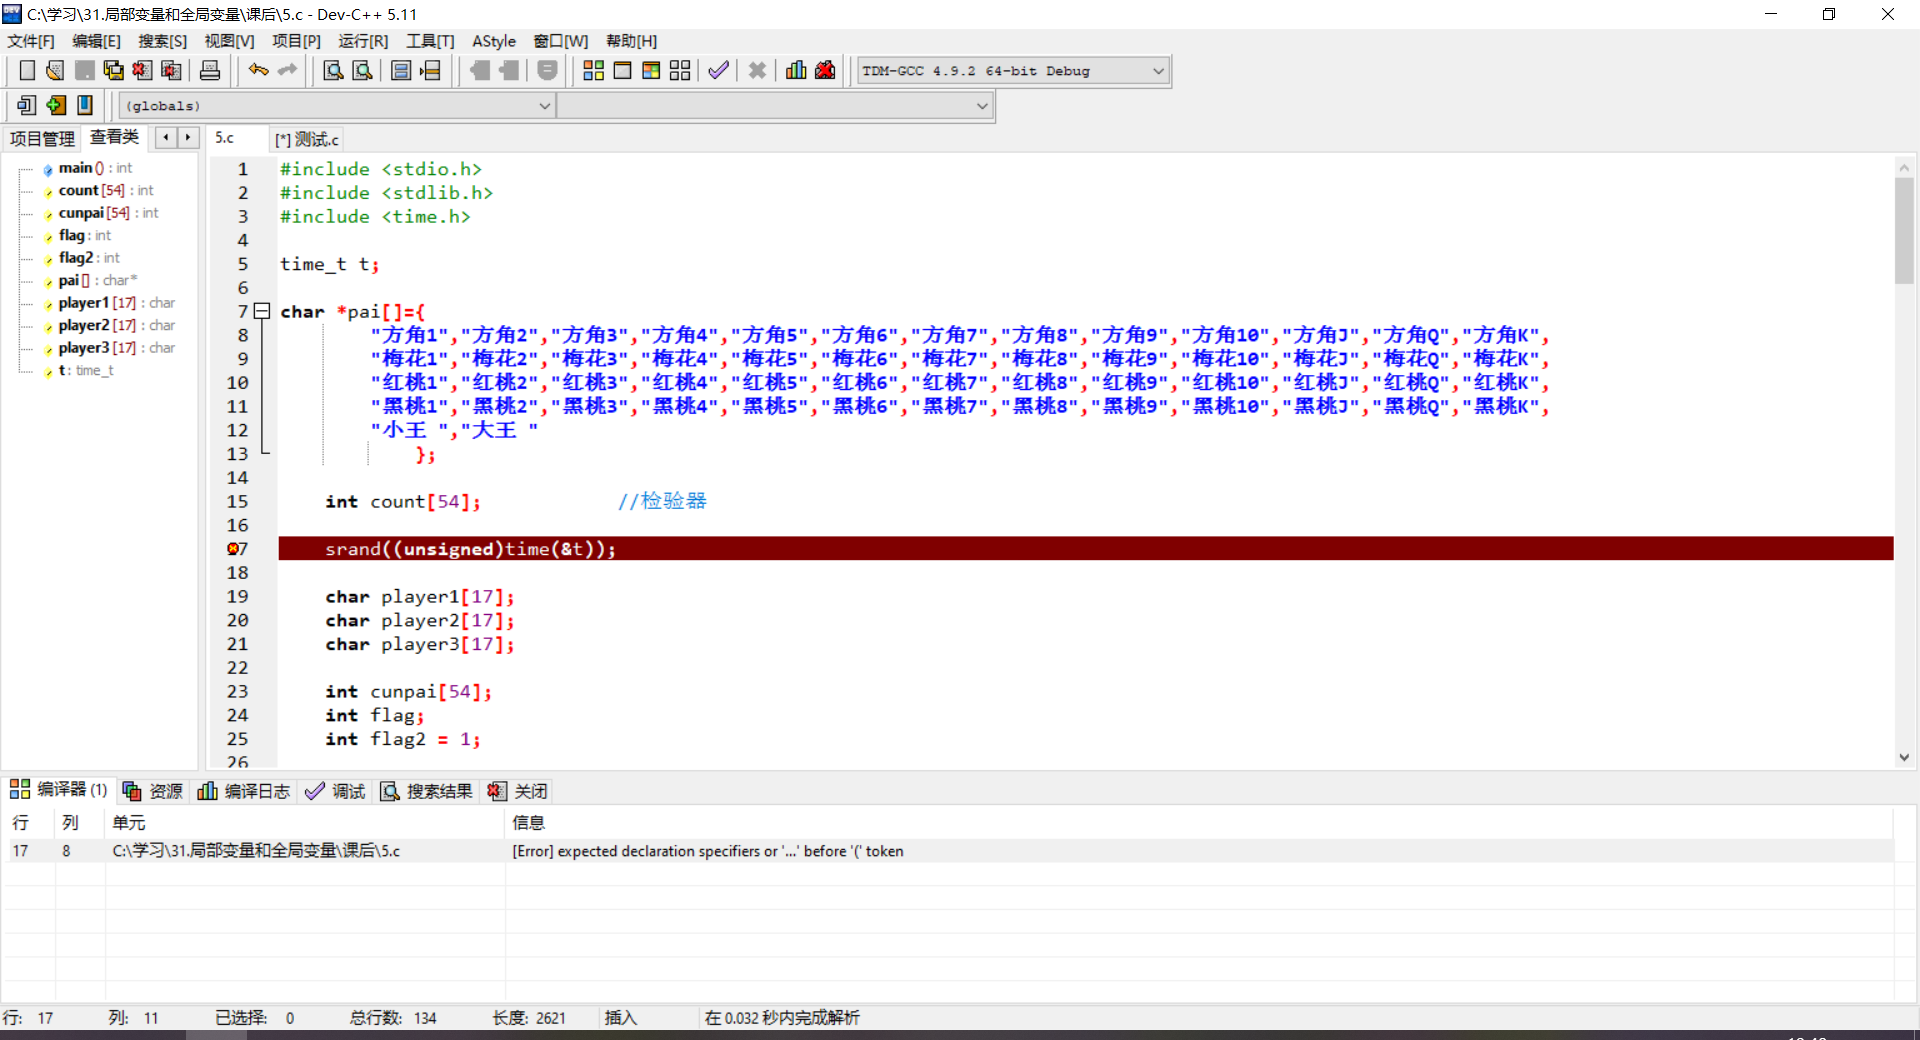Open the 运行[R] menu

(x=363, y=41)
